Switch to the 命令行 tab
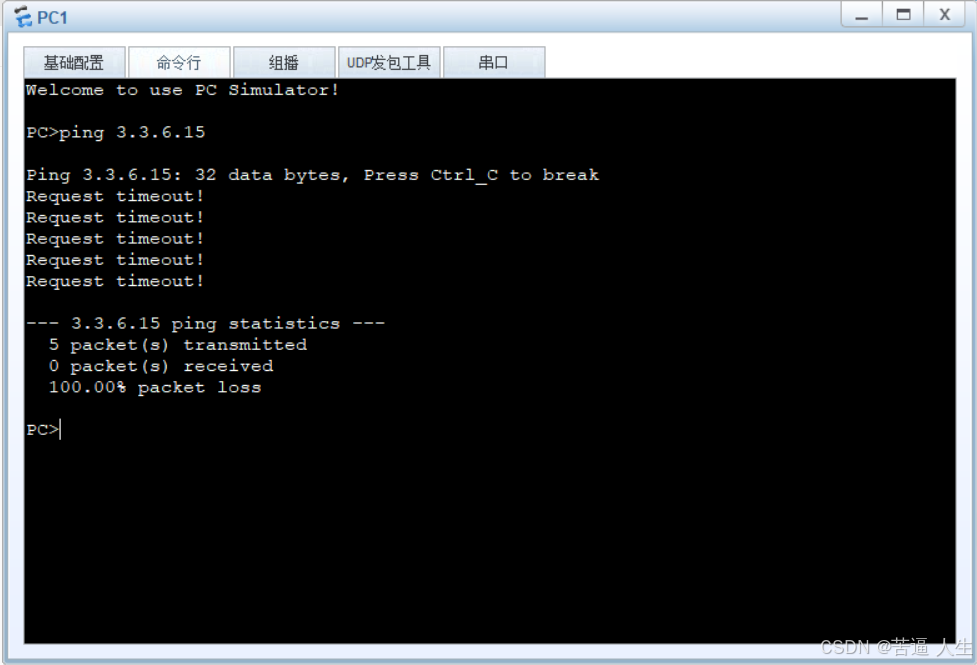The image size is (977, 665). pos(179,62)
